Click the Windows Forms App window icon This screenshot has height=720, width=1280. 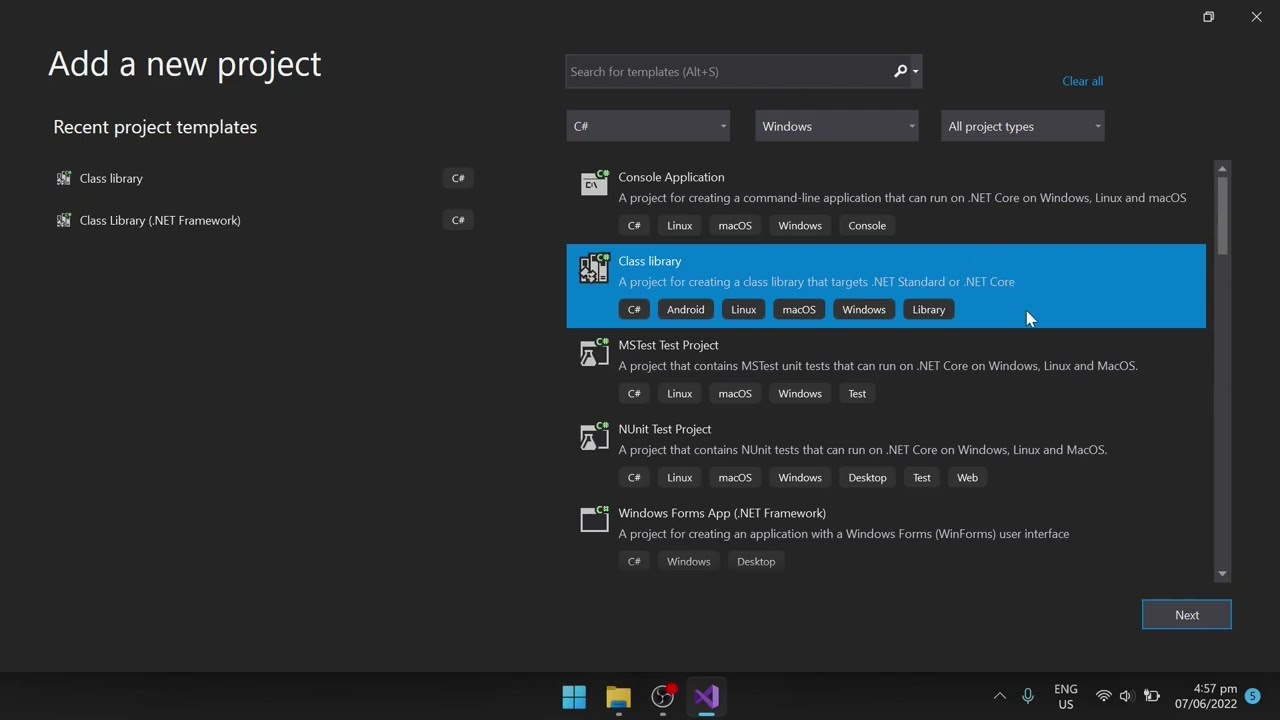(x=594, y=518)
